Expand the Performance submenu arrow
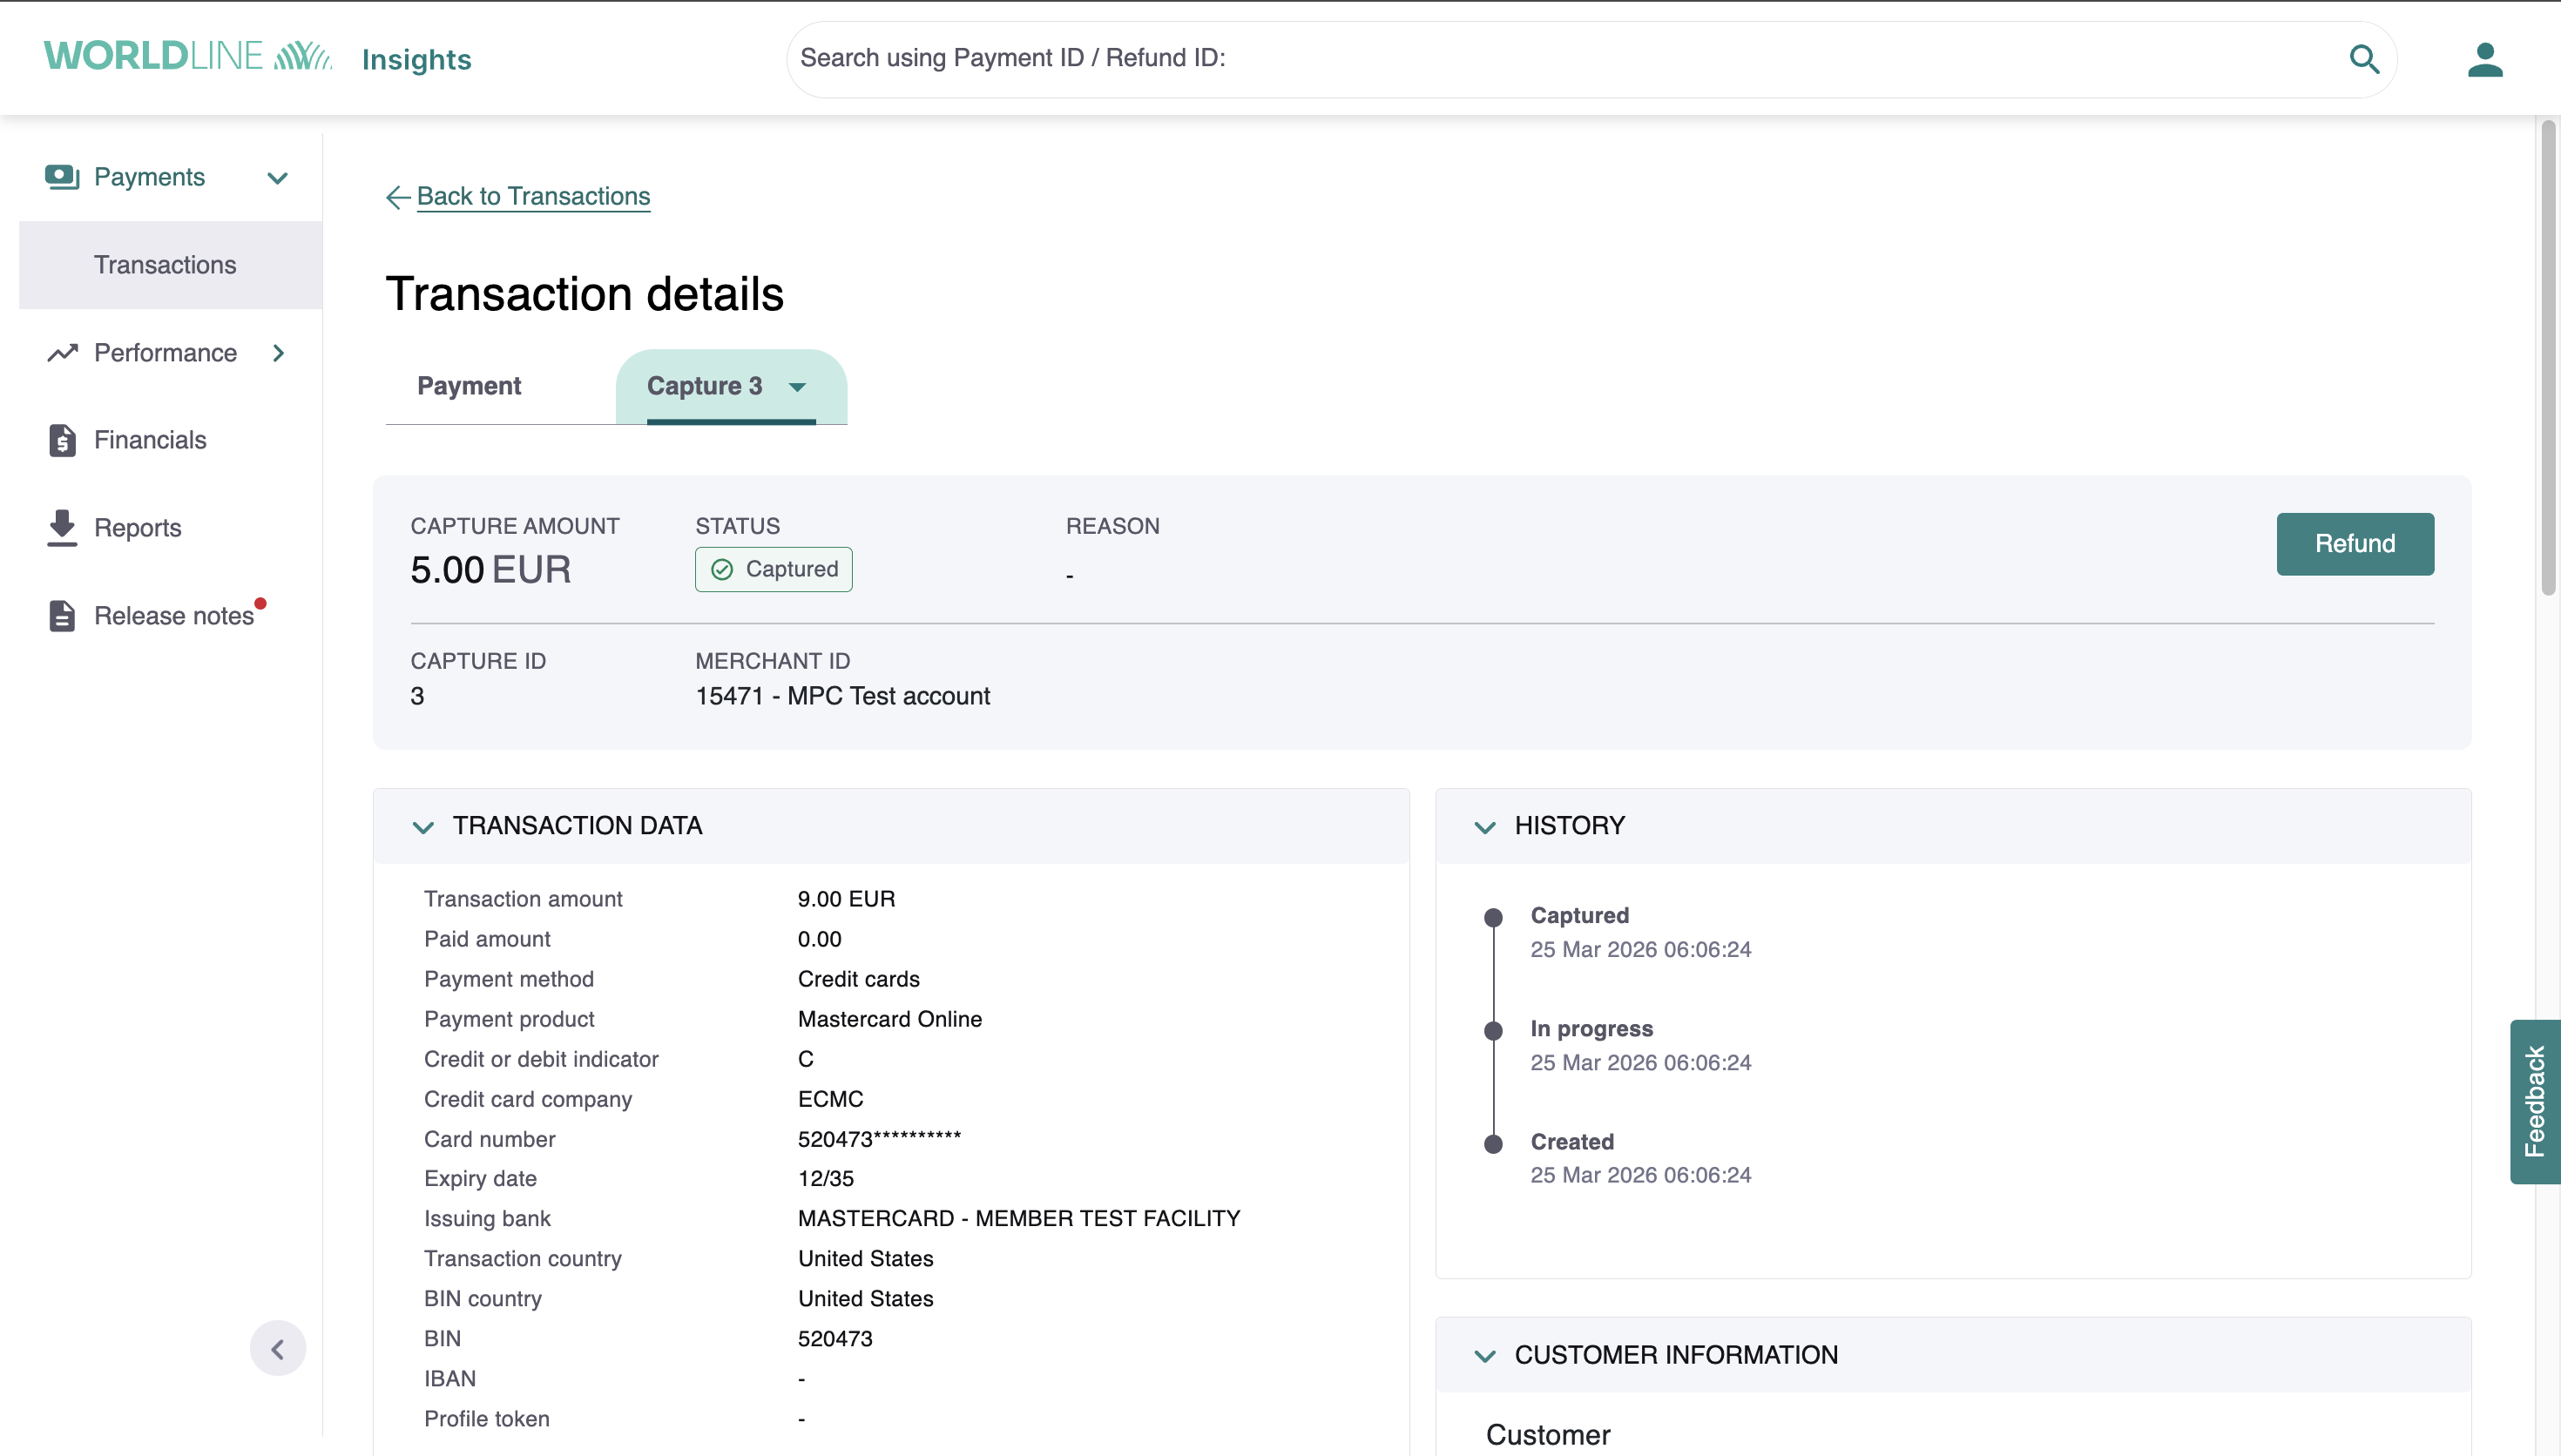The height and width of the screenshot is (1456, 2561). (x=279, y=353)
